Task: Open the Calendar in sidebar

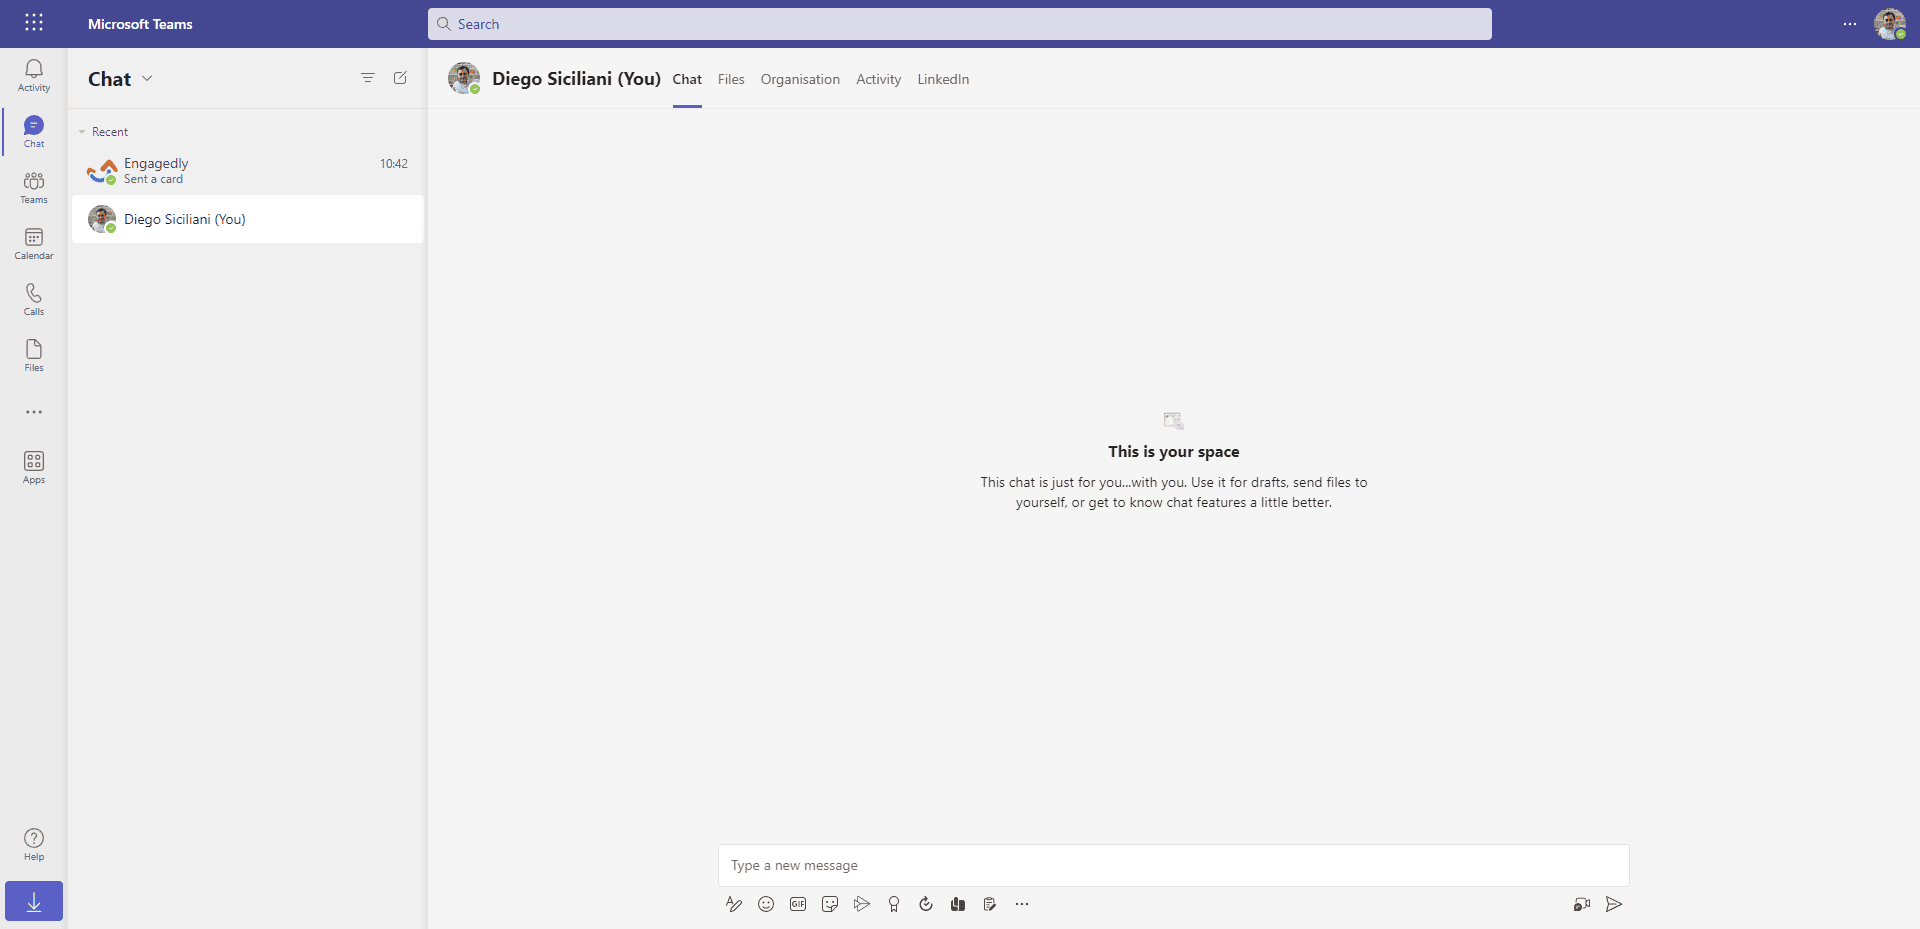Action: 34,244
